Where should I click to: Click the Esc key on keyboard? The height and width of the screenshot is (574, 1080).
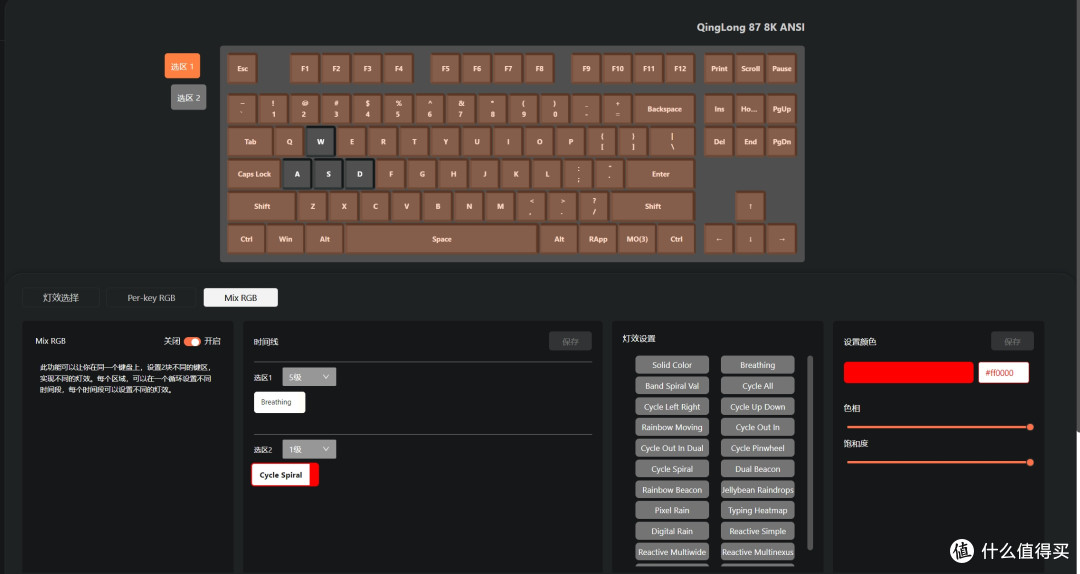click(x=242, y=69)
